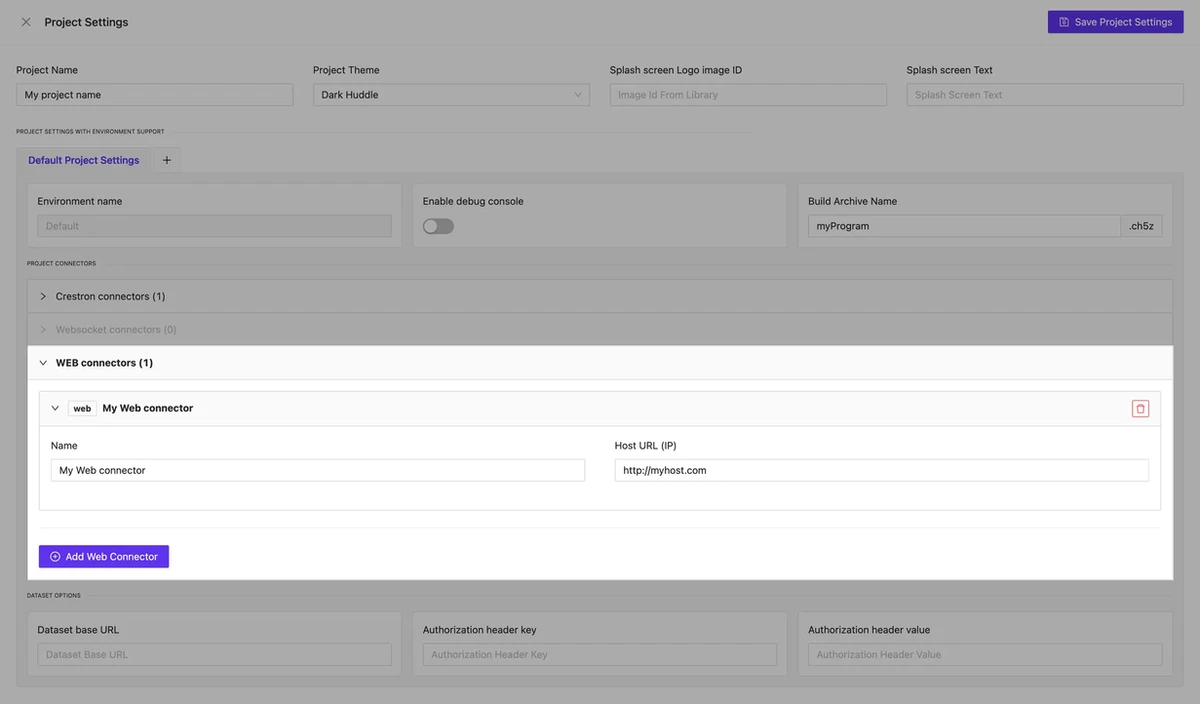Click the Splash screen Logo image ID field
1200x704 pixels.
click(x=747, y=94)
